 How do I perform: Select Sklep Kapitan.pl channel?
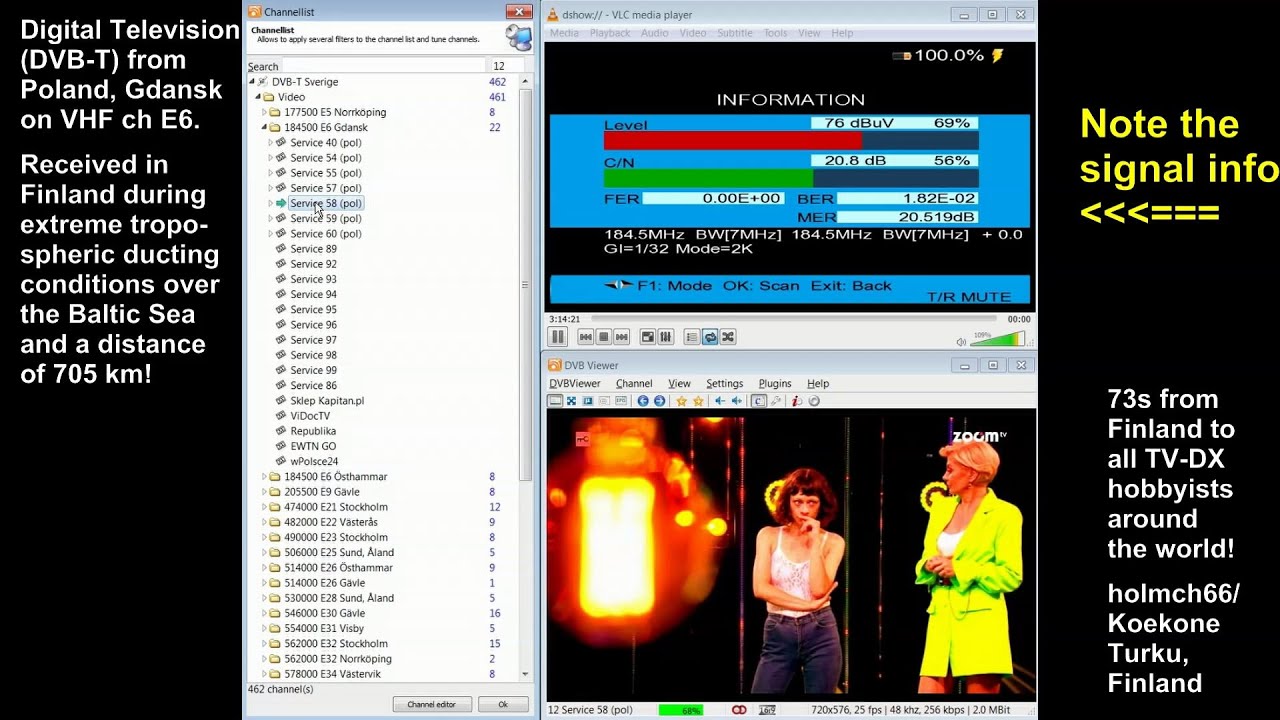coord(327,401)
